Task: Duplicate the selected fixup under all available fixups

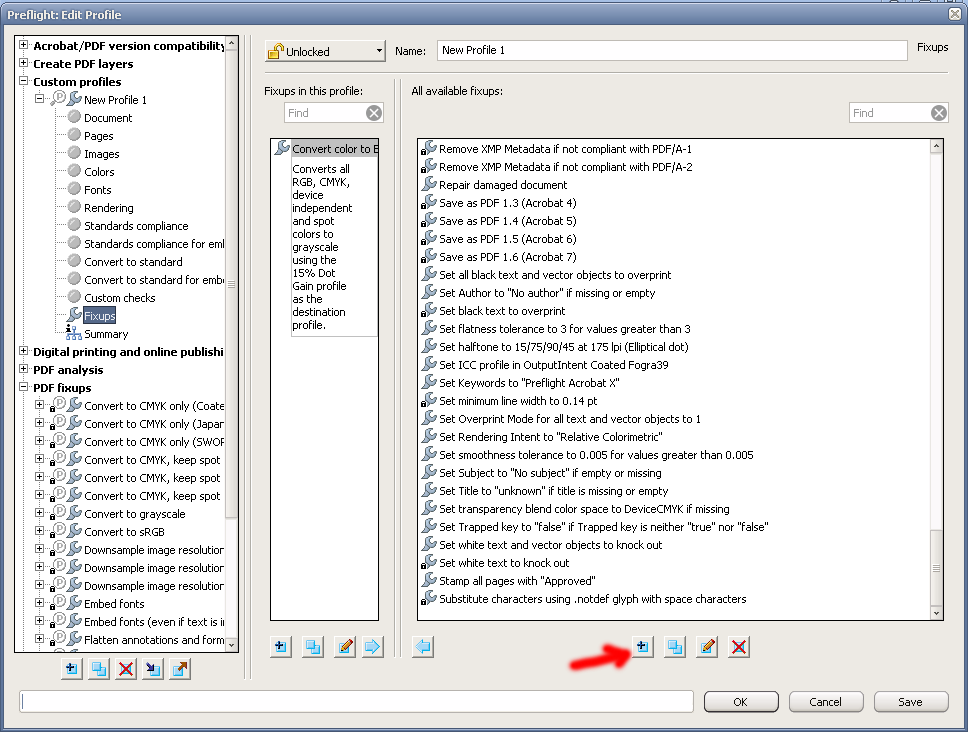Action: coord(675,647)
